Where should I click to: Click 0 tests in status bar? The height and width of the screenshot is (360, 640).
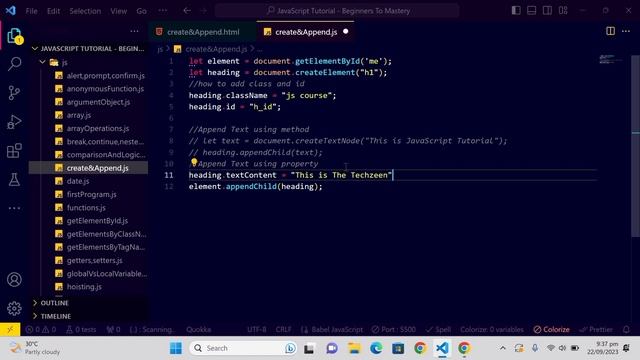[x=81, y=329]
